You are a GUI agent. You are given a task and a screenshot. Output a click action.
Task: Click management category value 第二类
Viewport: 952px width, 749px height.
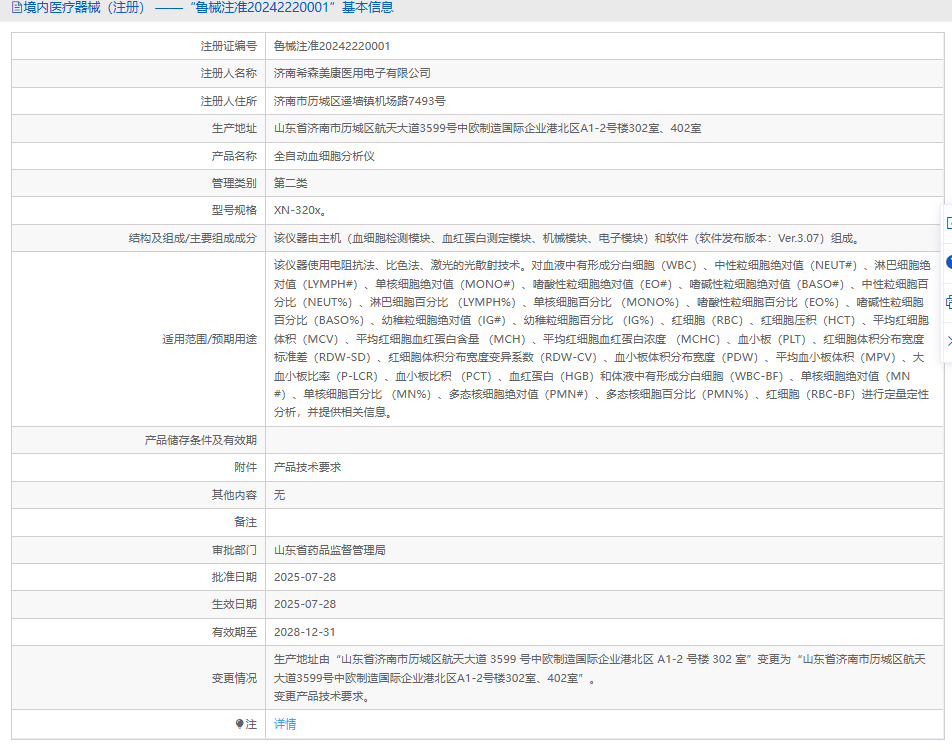(x=290, y=183)
